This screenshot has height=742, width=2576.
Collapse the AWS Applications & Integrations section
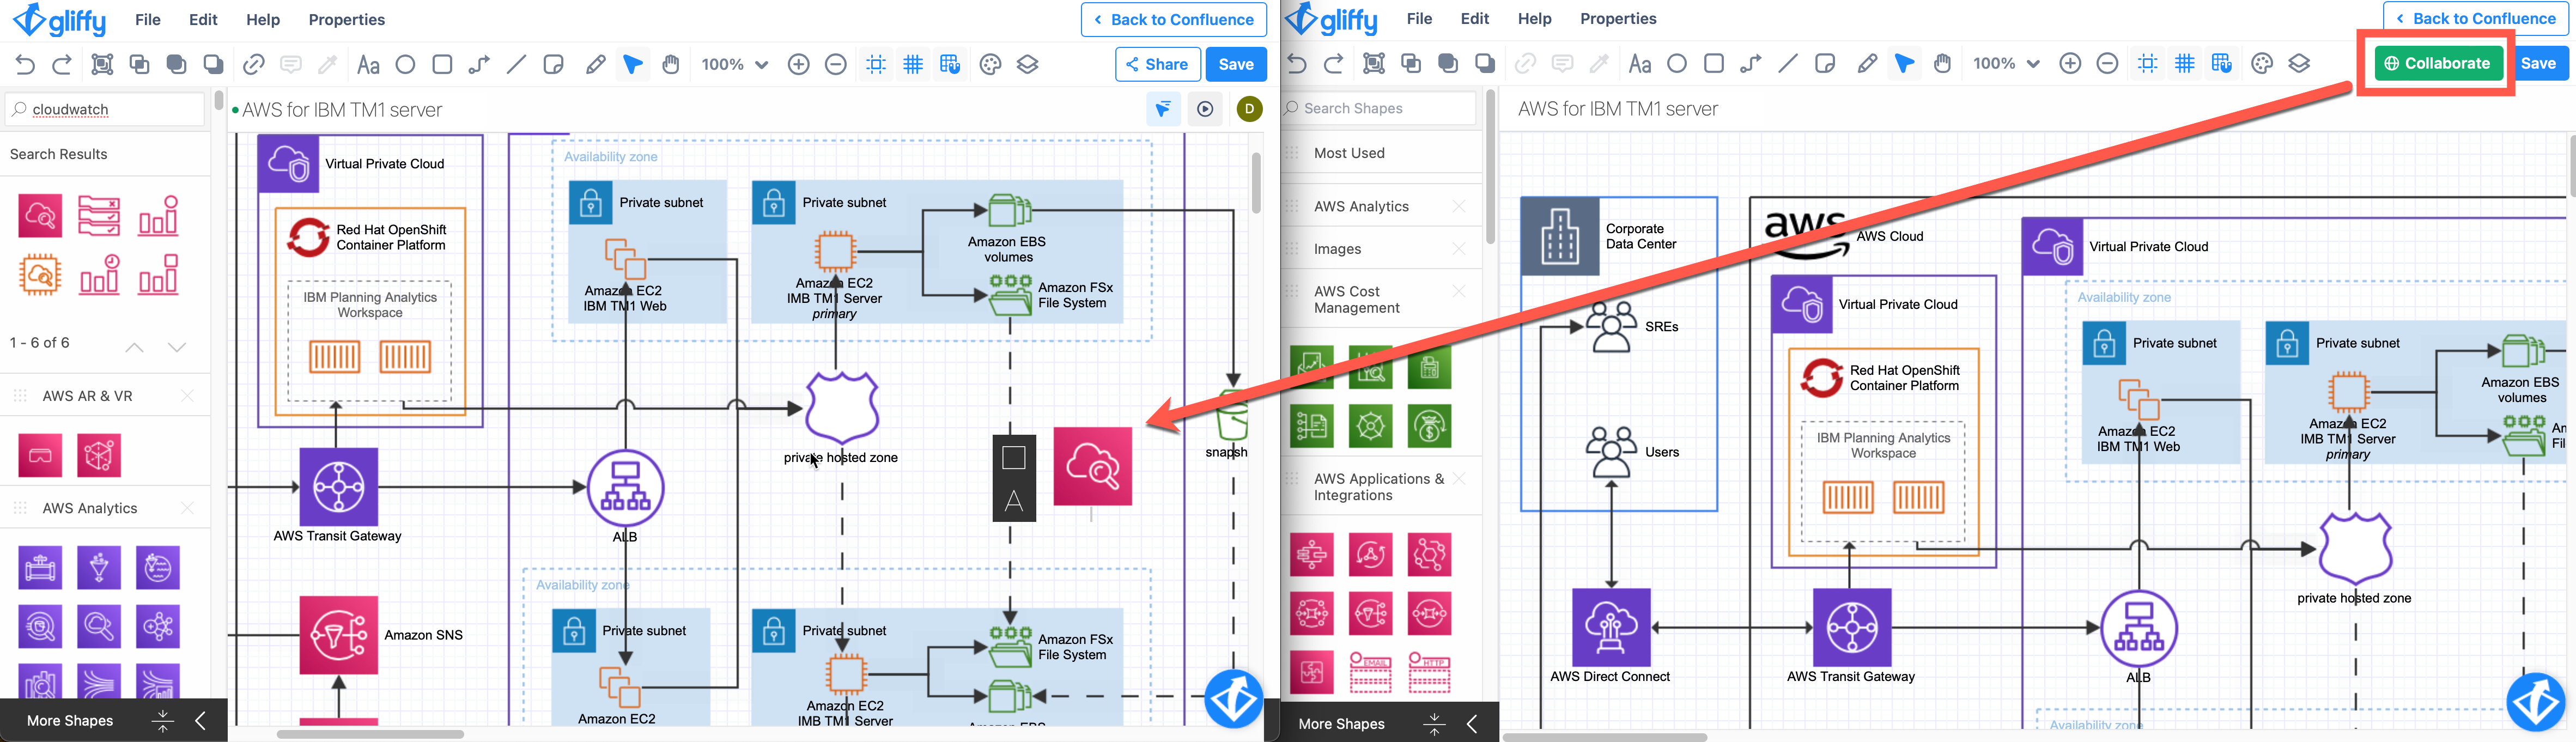point(1460,478)
